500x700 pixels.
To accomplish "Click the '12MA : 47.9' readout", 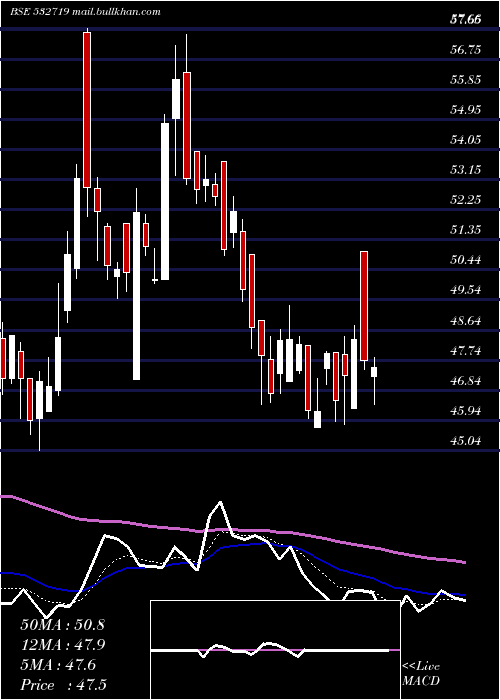I will (x=62, y=645).
